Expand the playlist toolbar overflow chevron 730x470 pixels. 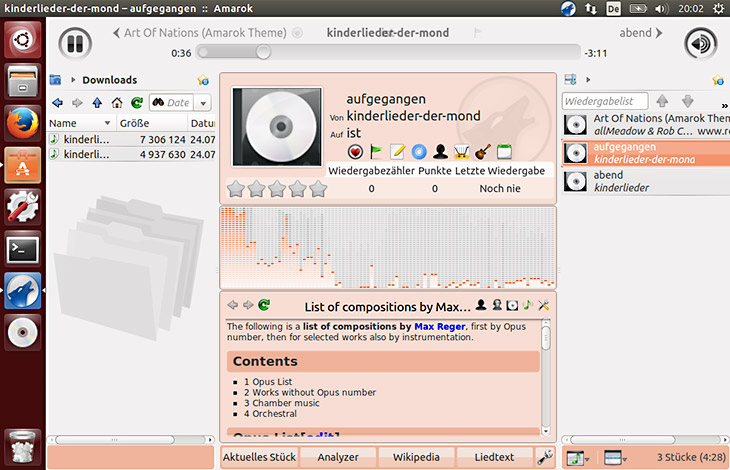724,106
